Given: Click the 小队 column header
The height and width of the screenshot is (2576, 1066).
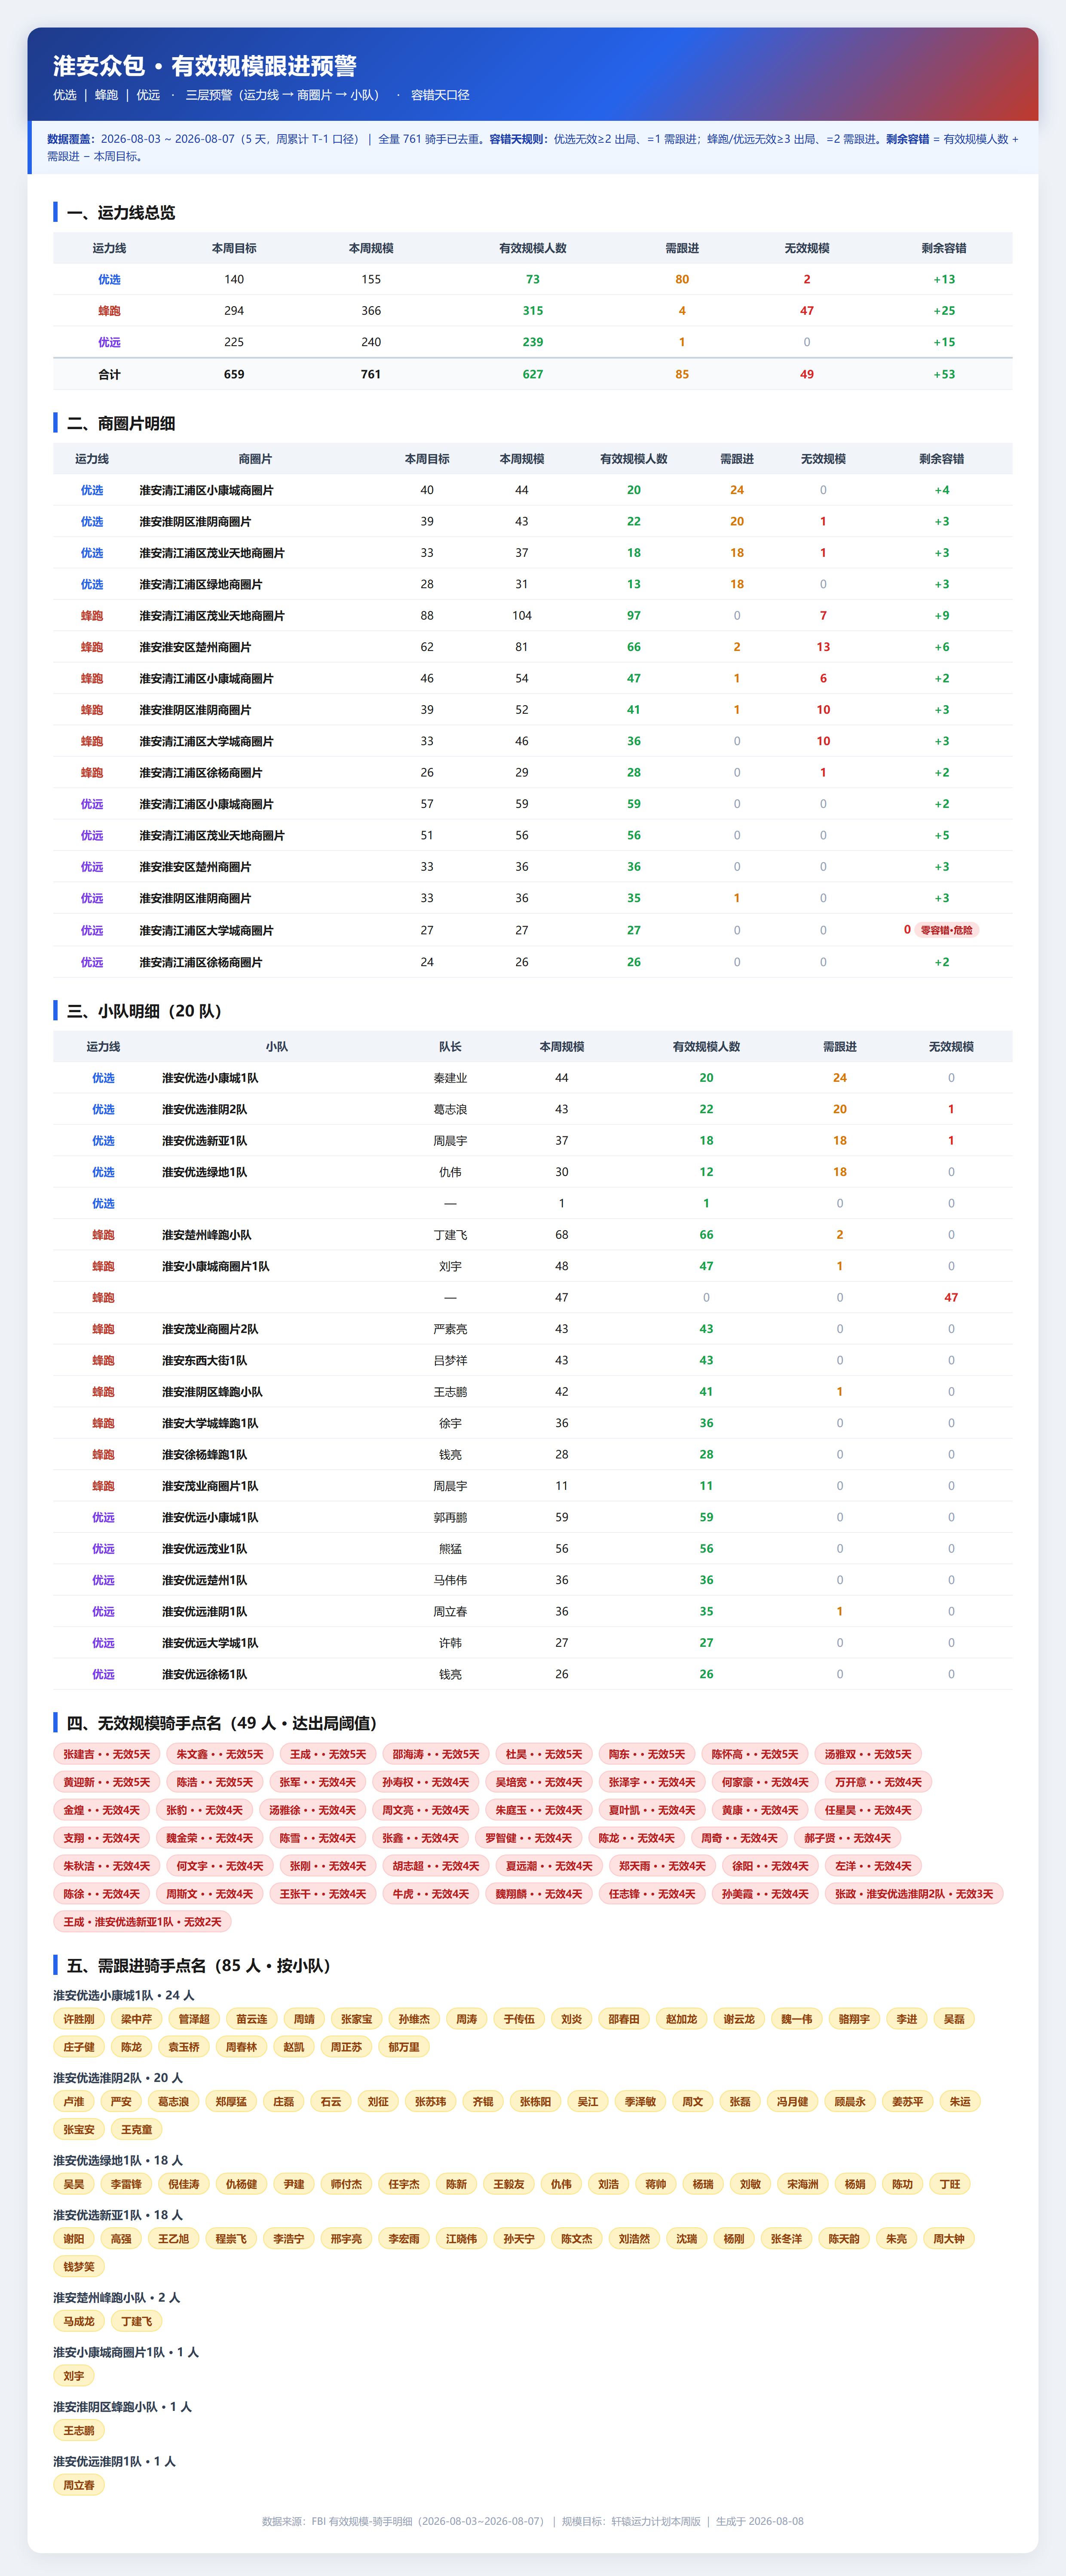Looking at the screenshot, I should point(277,1047).
